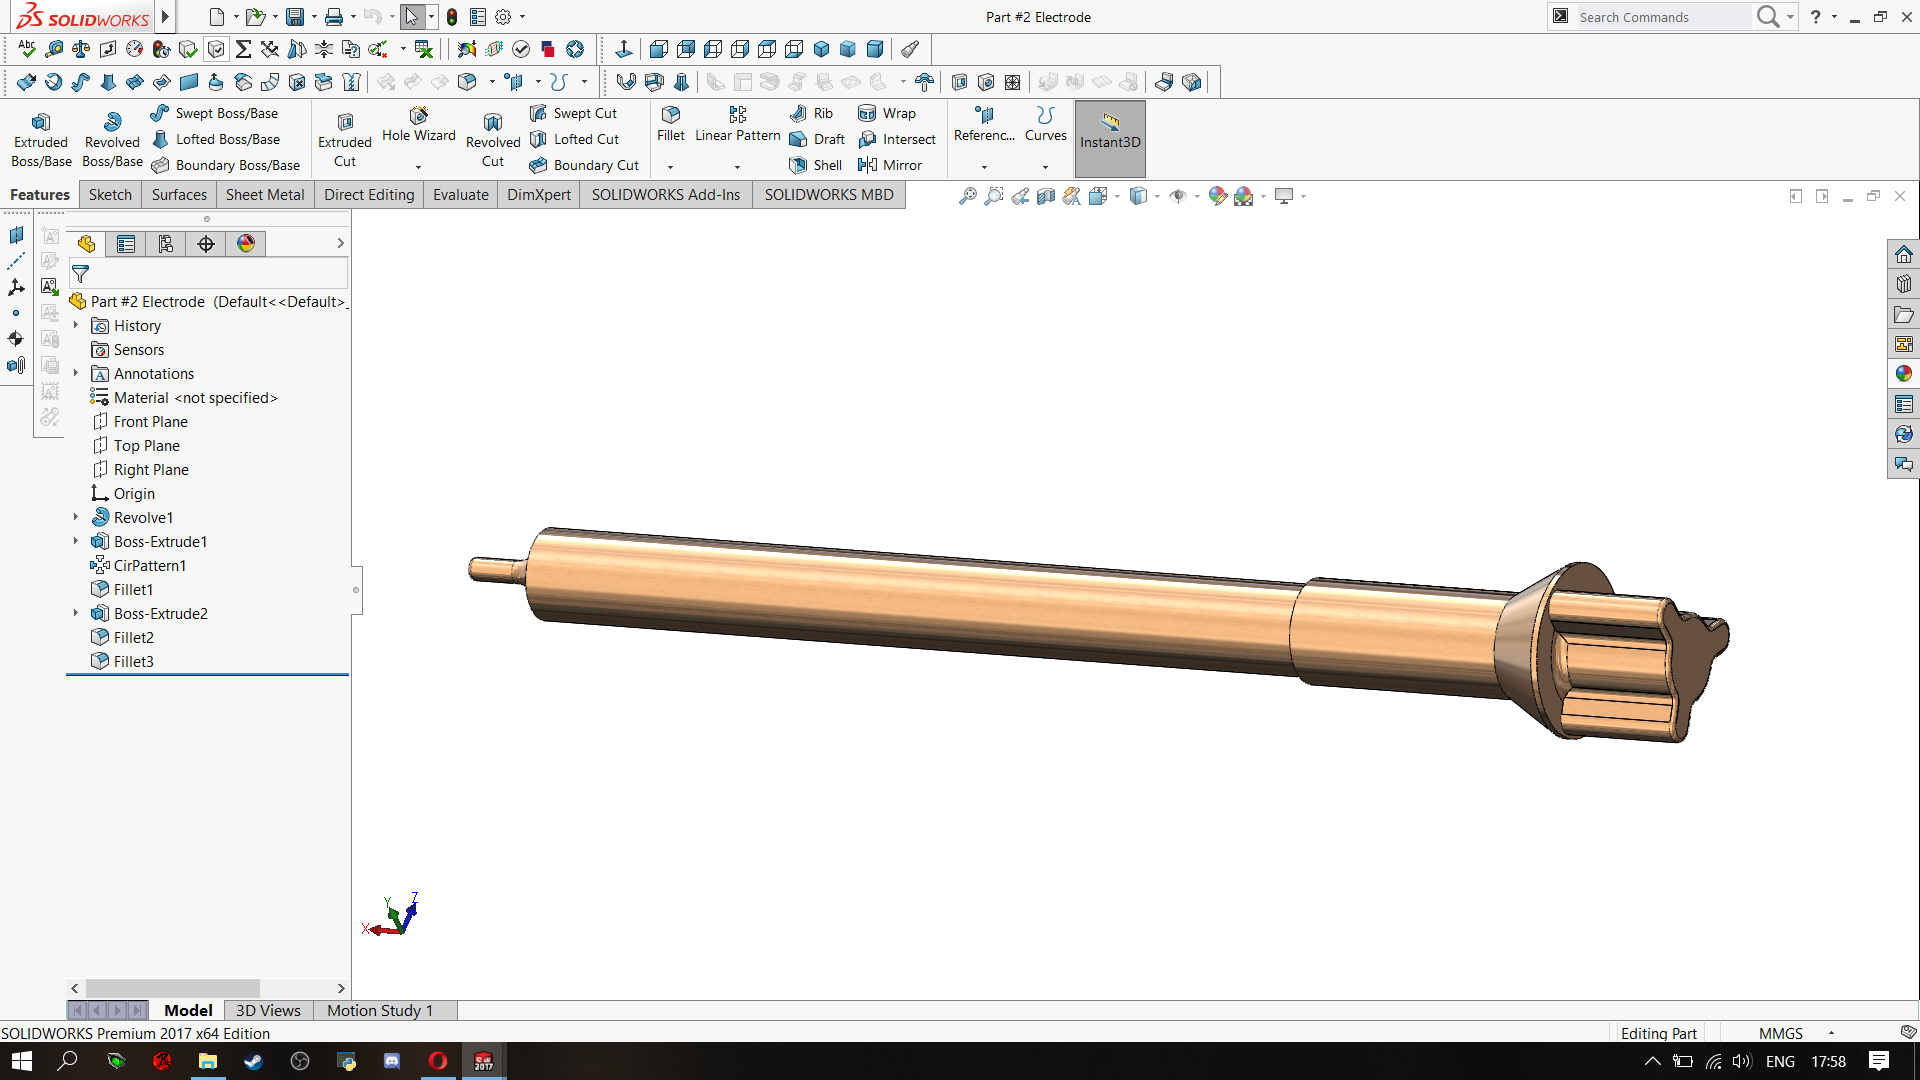The image size is (1920, 1080).
Task: Click the Mirror feature icon
Action: 867,165
